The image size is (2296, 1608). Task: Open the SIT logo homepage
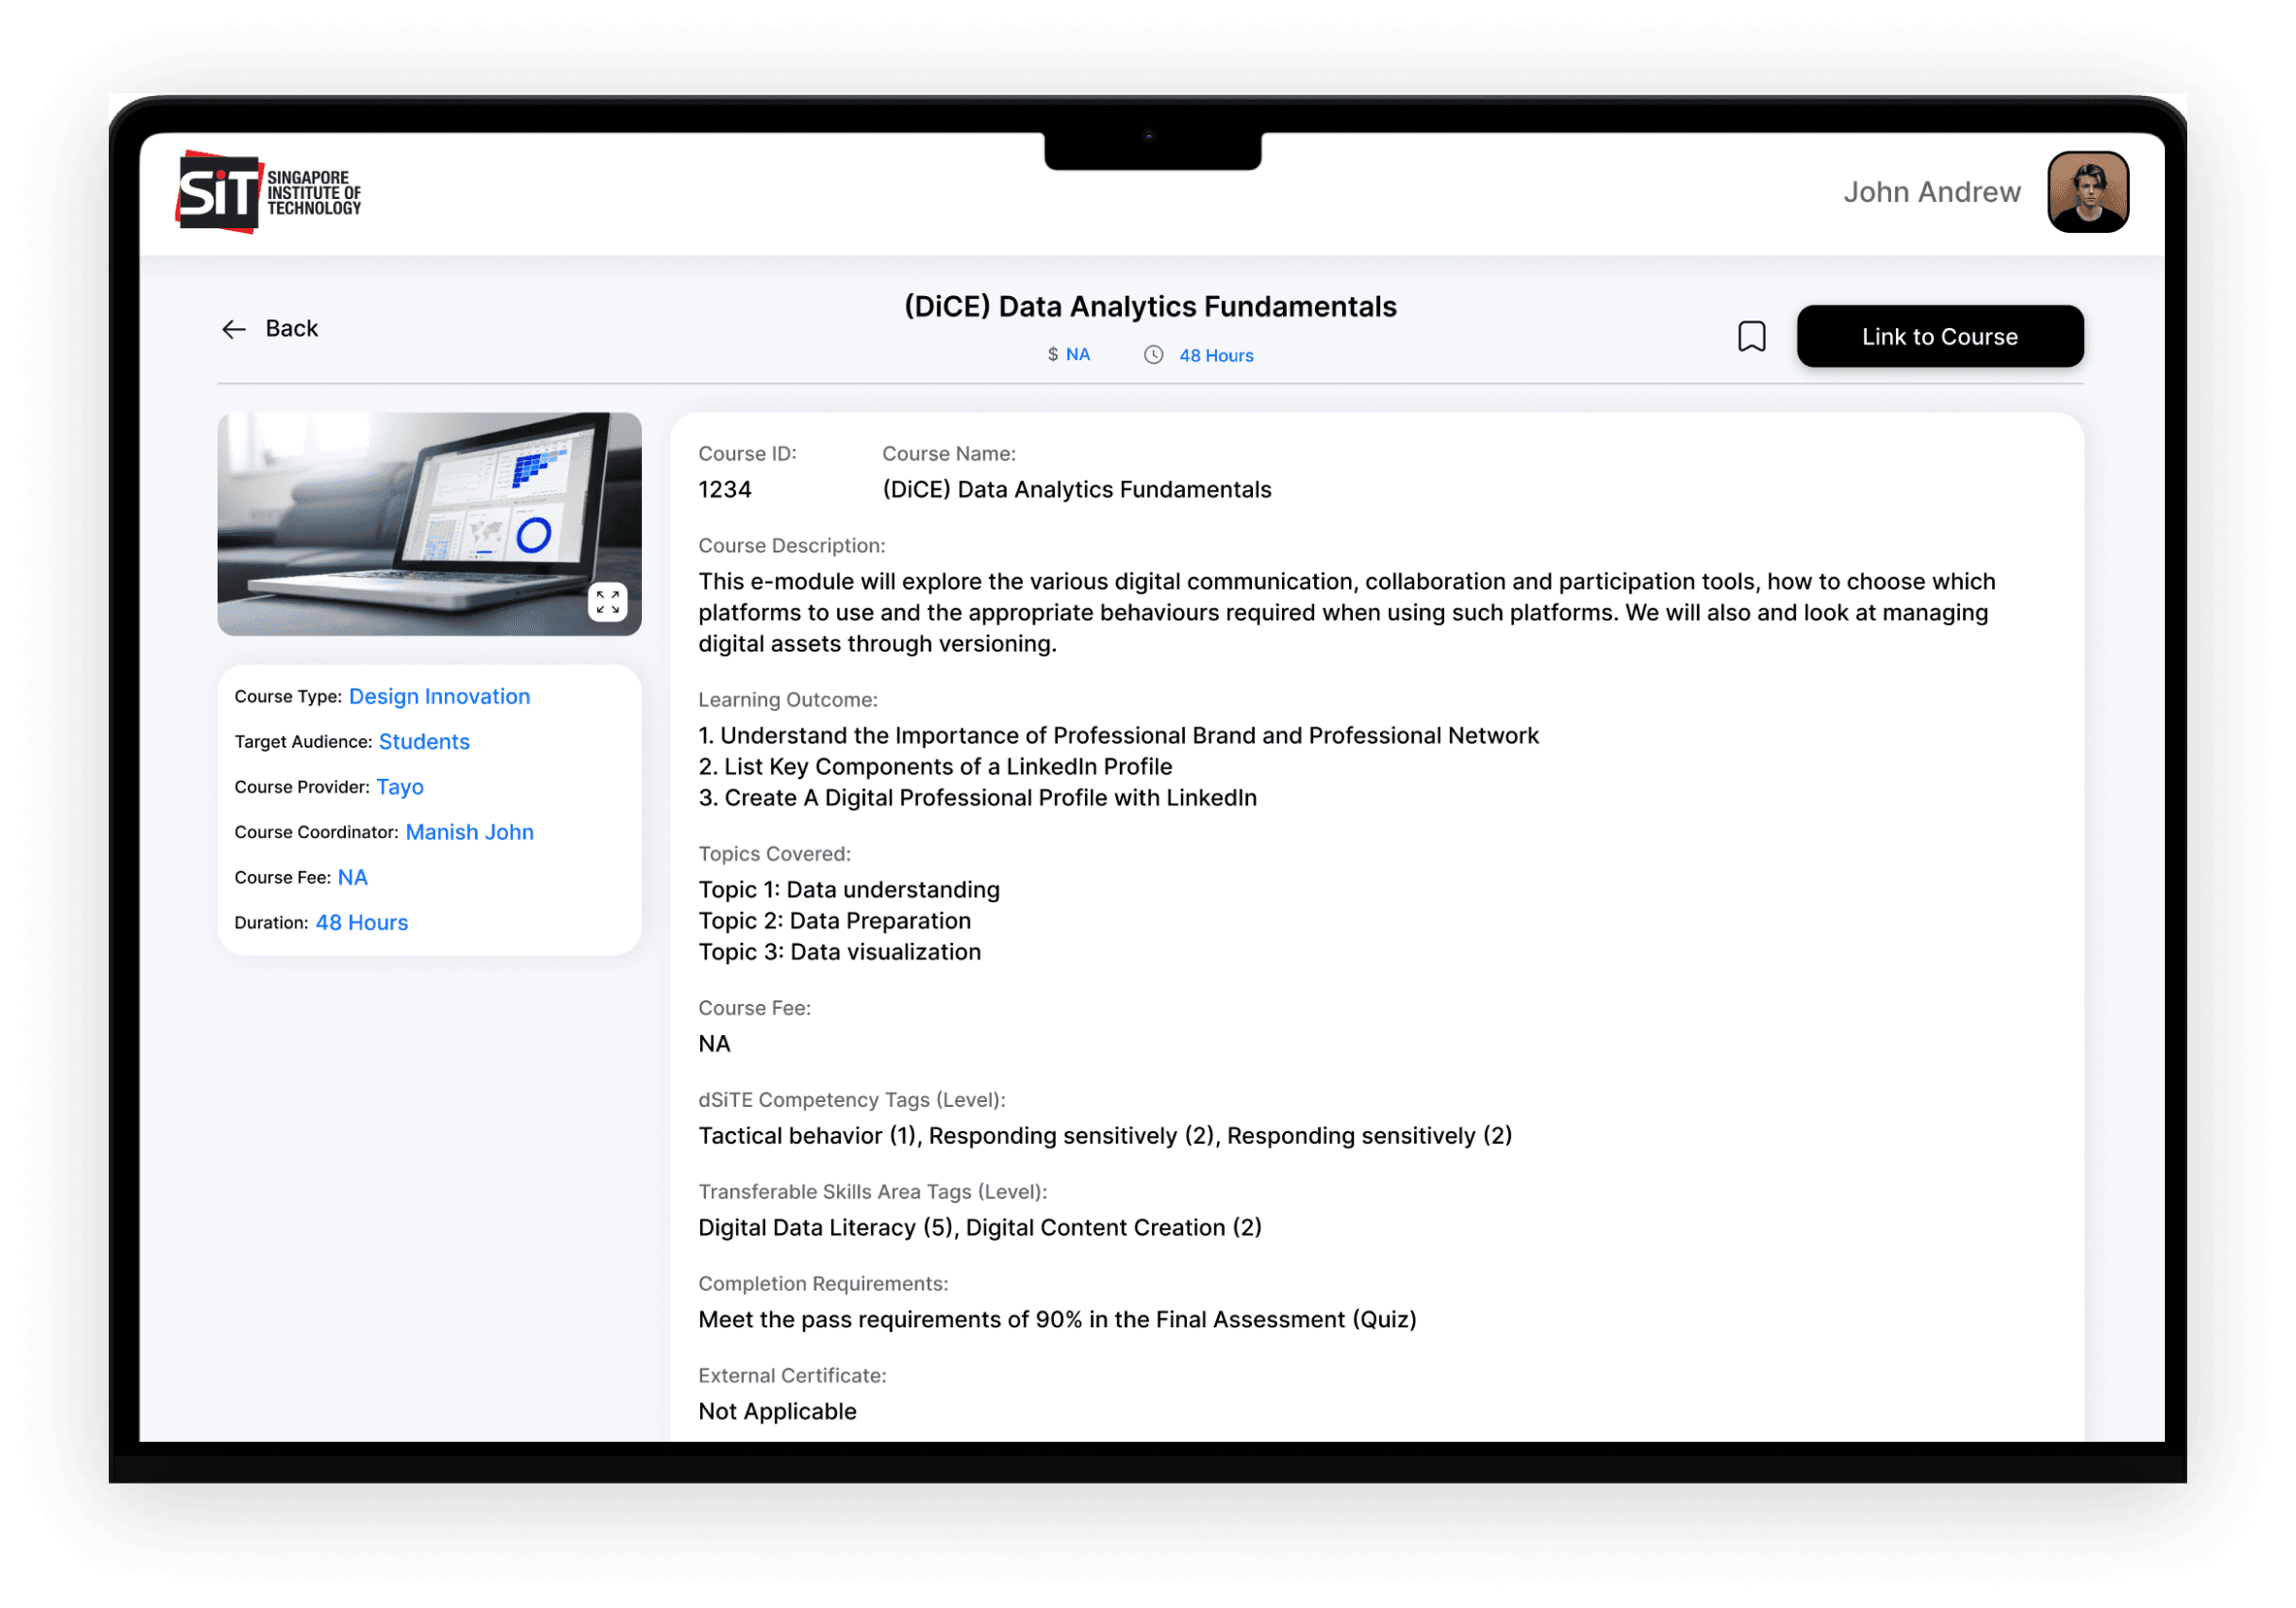tap(269, 192)
